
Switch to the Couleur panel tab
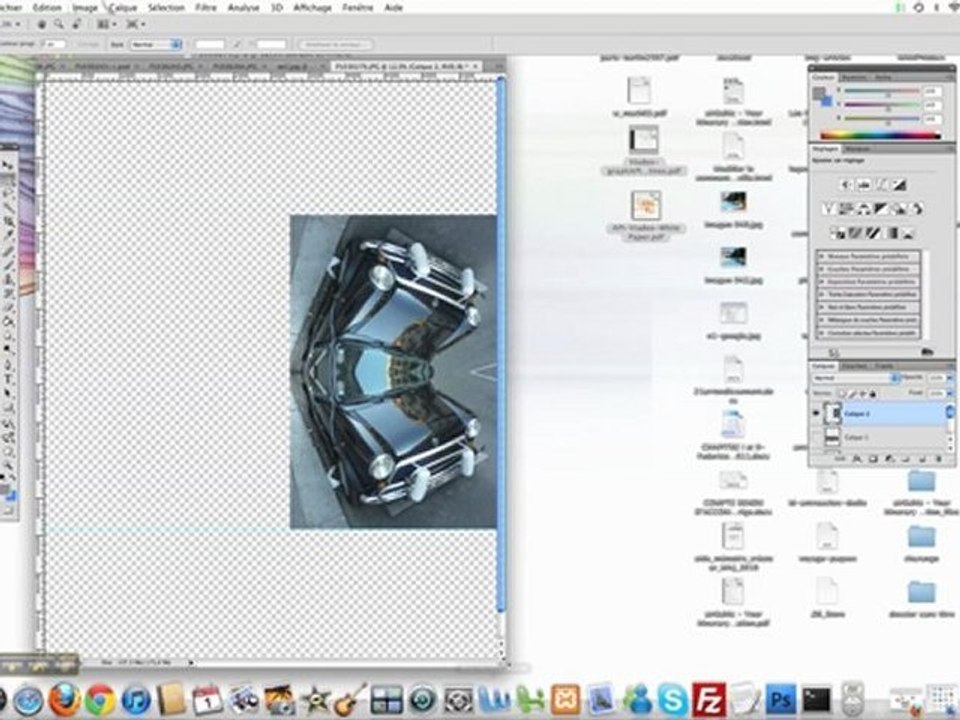[x=823, y=77]
